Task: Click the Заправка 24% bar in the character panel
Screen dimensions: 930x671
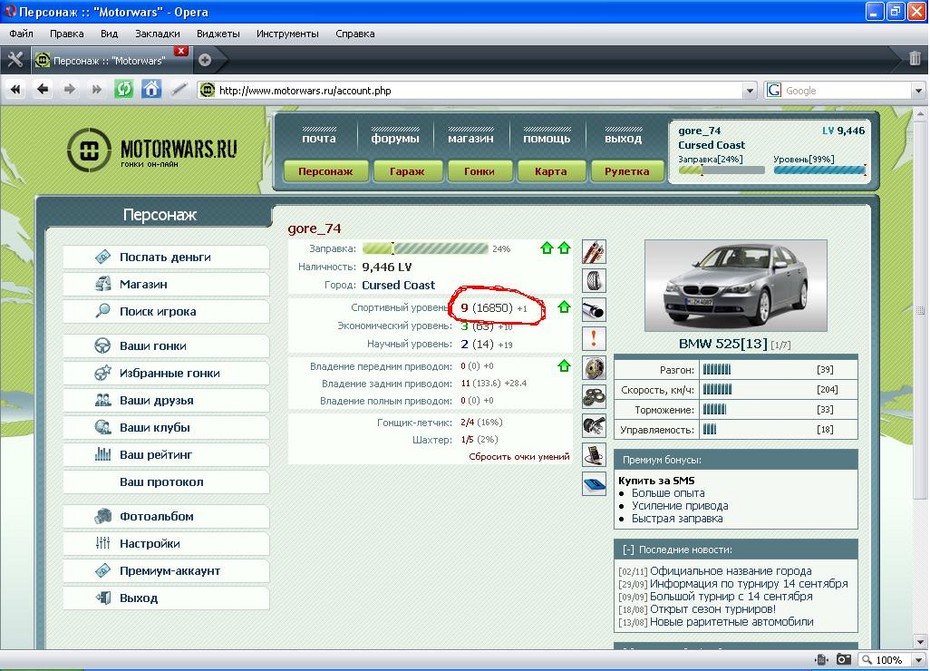Action: click(x=425, y=249)
